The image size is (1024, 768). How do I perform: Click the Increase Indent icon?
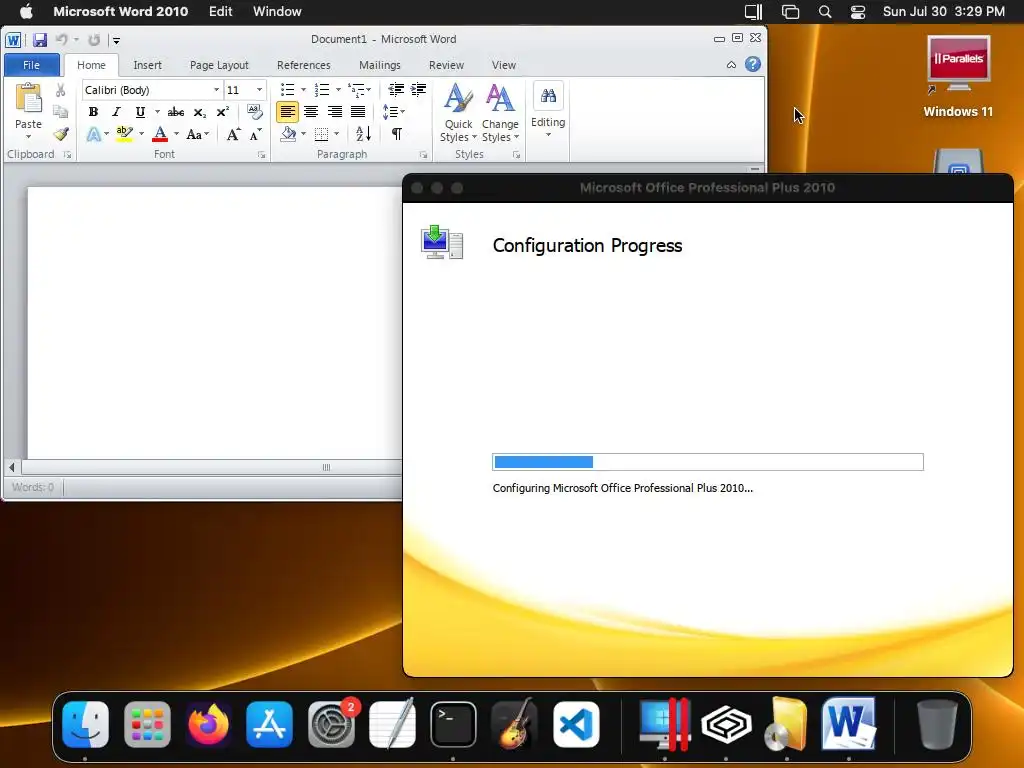pyautogui.click(x=419, y=89)
